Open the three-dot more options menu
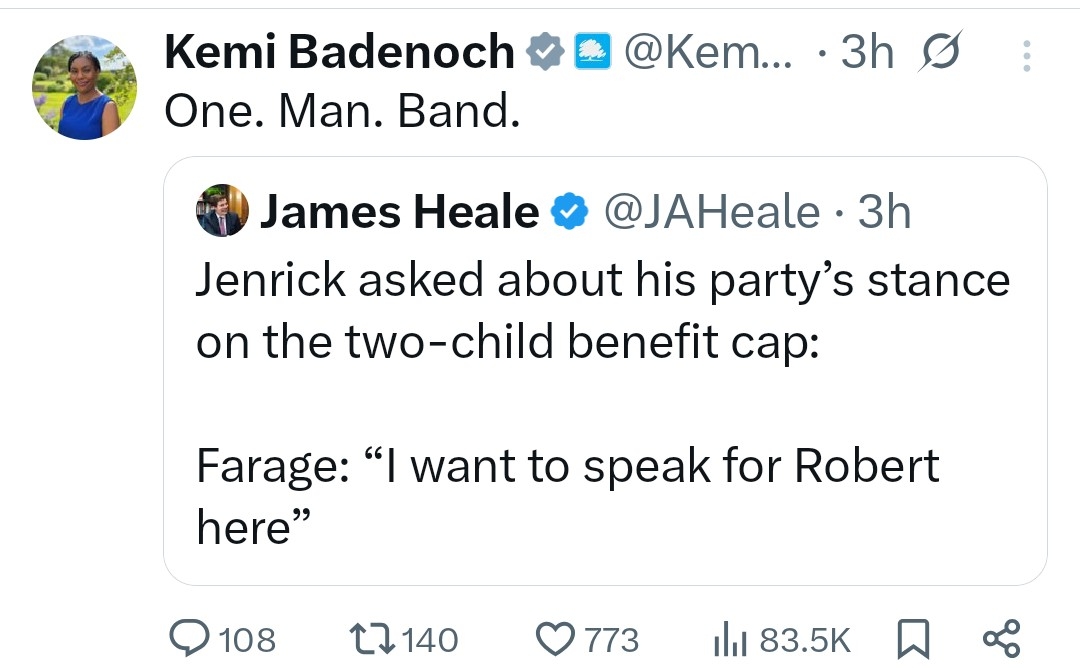The height and width of the screenshot is (668, 1080). pos(1026,55)
